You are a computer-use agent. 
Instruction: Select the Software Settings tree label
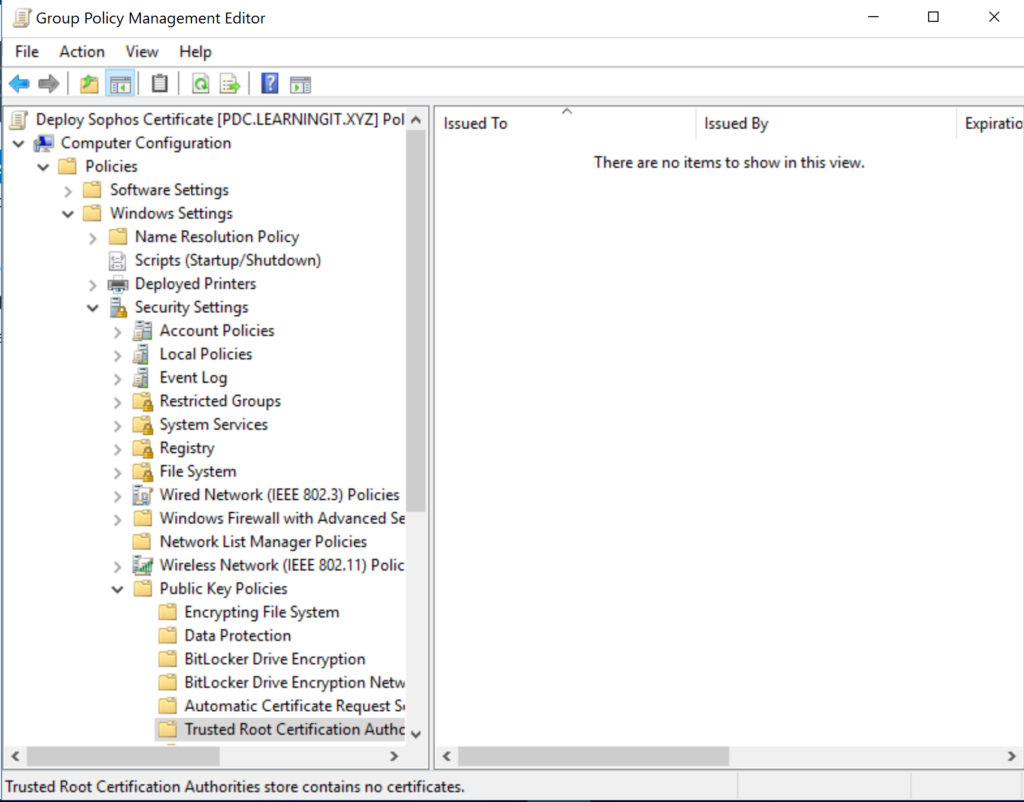[169, 190]
